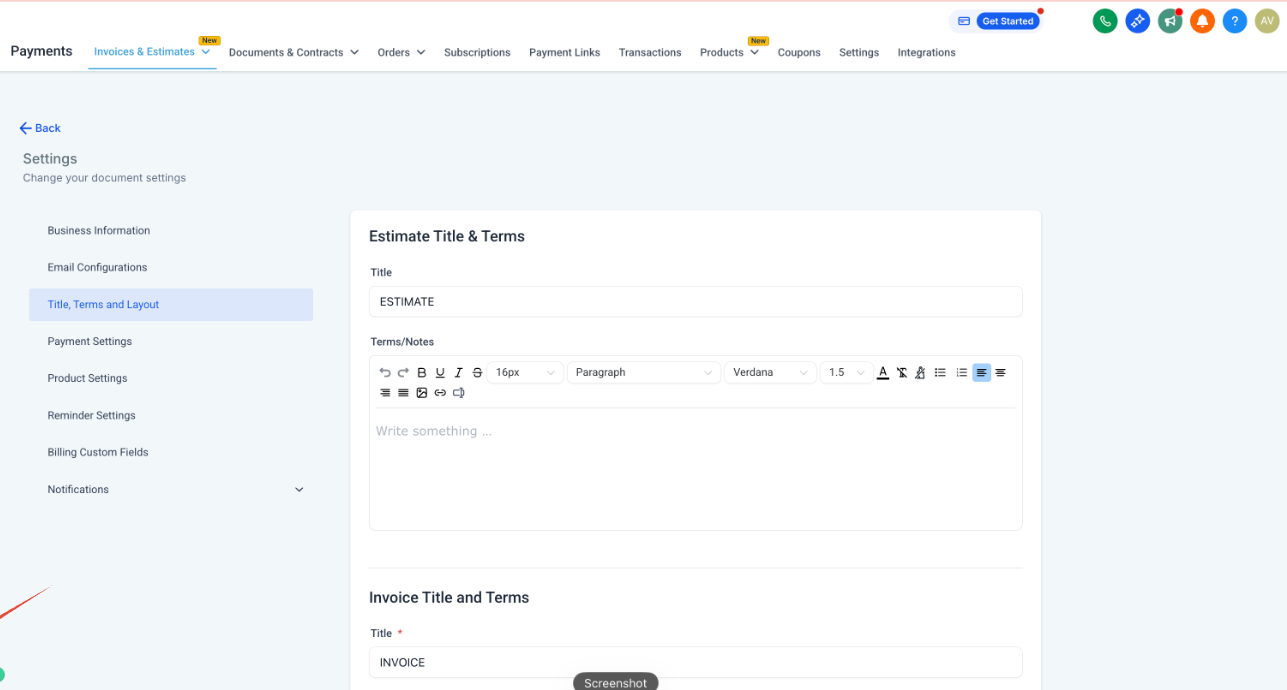Viewport: 1287px width, 690px height.
Task: Click the ESTIMATE title input field
Action: [696, 302]
